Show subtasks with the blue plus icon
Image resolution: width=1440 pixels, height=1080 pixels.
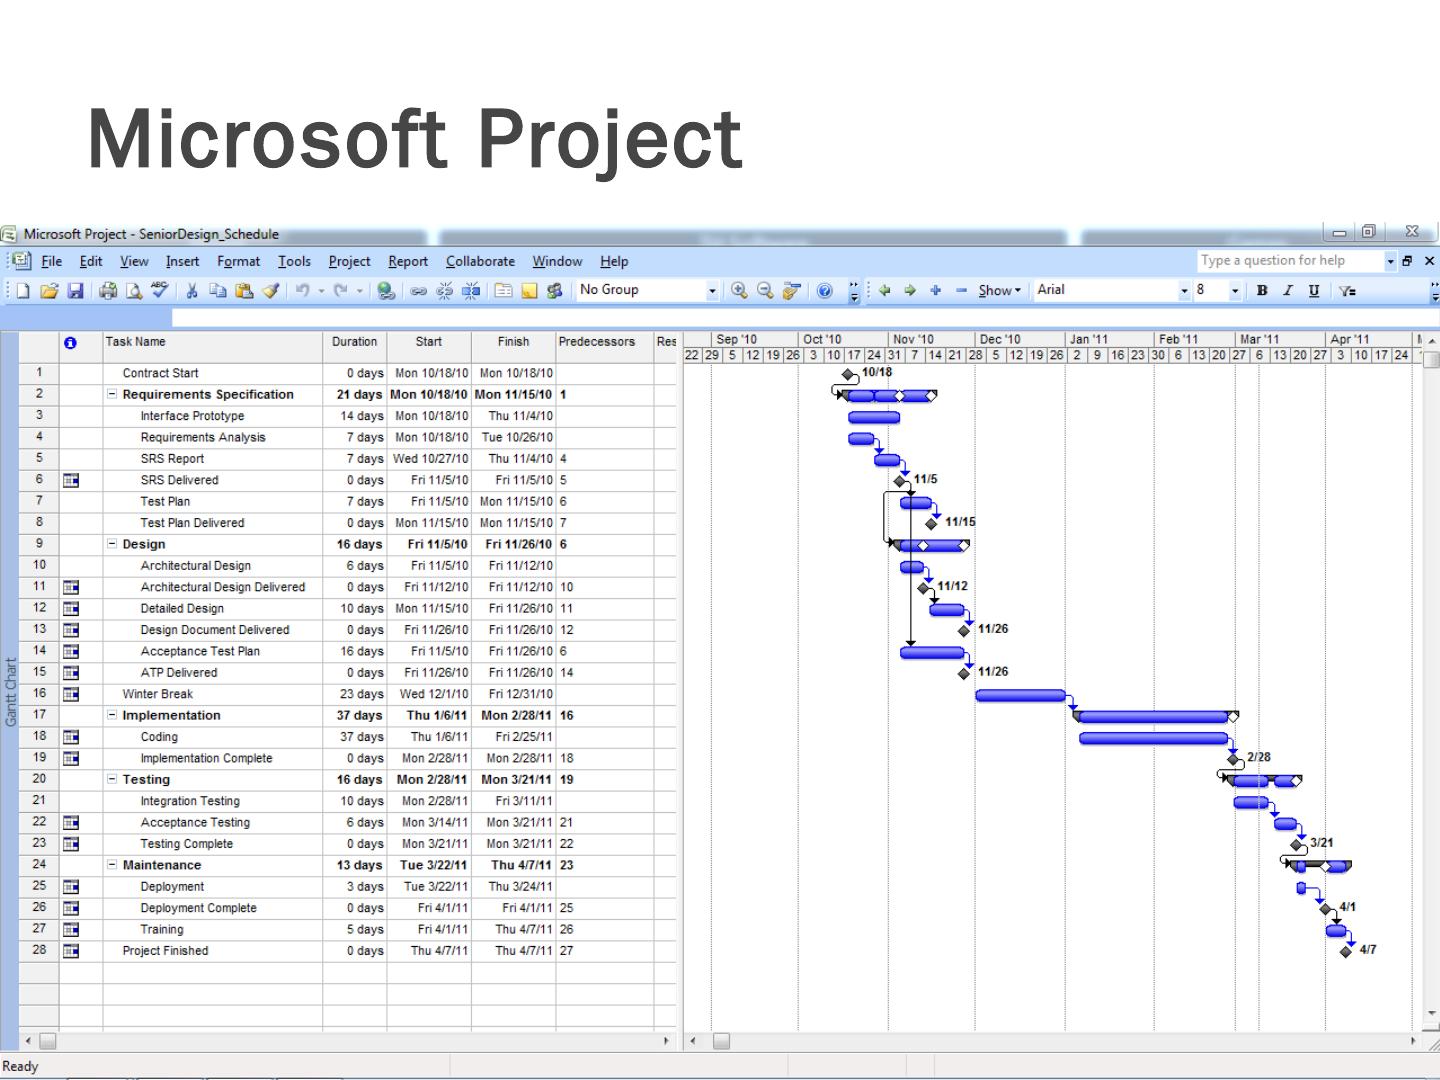(x=936, y=291)
